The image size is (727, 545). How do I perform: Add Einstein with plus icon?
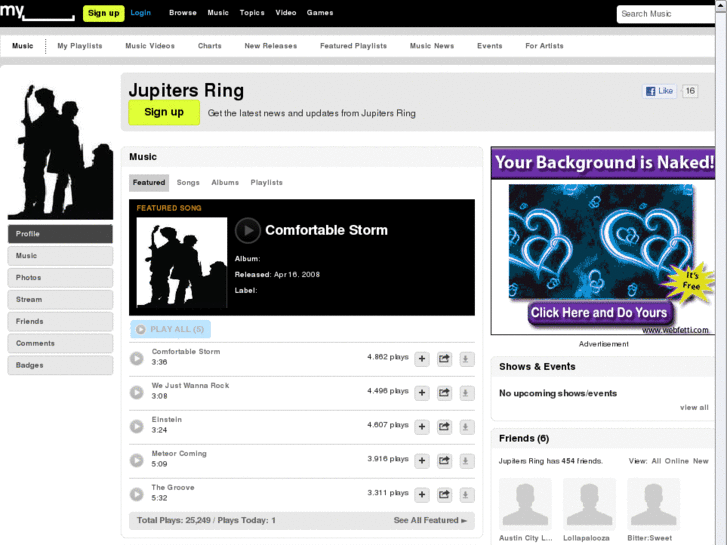coord(422,427)
